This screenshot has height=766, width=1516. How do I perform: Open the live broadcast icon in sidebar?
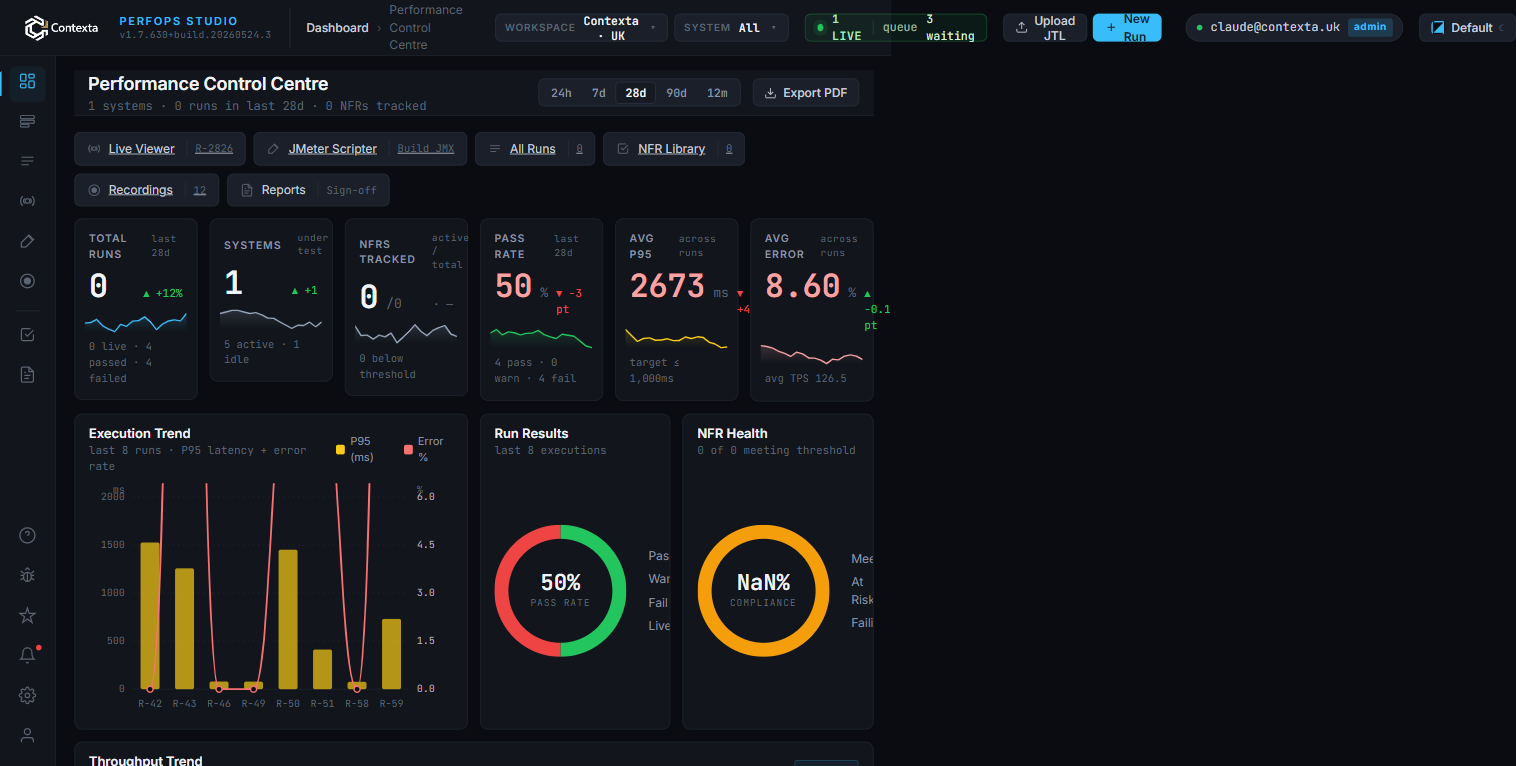pyautogui.click(x=27, y=201)
